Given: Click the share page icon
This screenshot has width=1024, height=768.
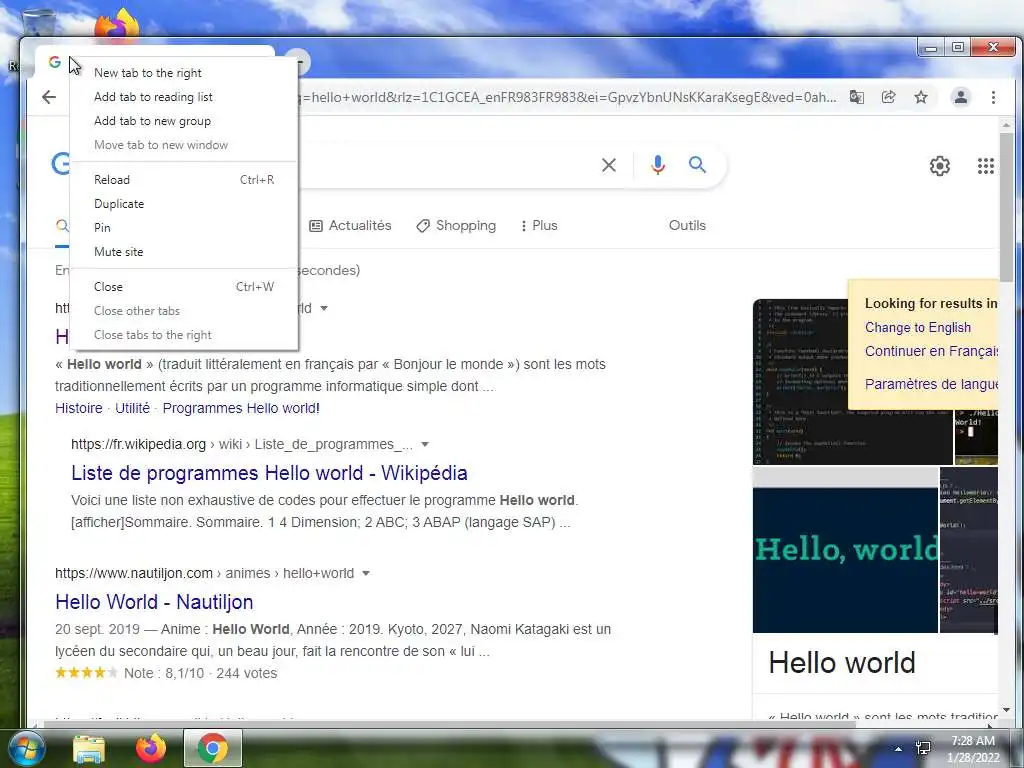Looking at the screenshot, I should 888,97.
